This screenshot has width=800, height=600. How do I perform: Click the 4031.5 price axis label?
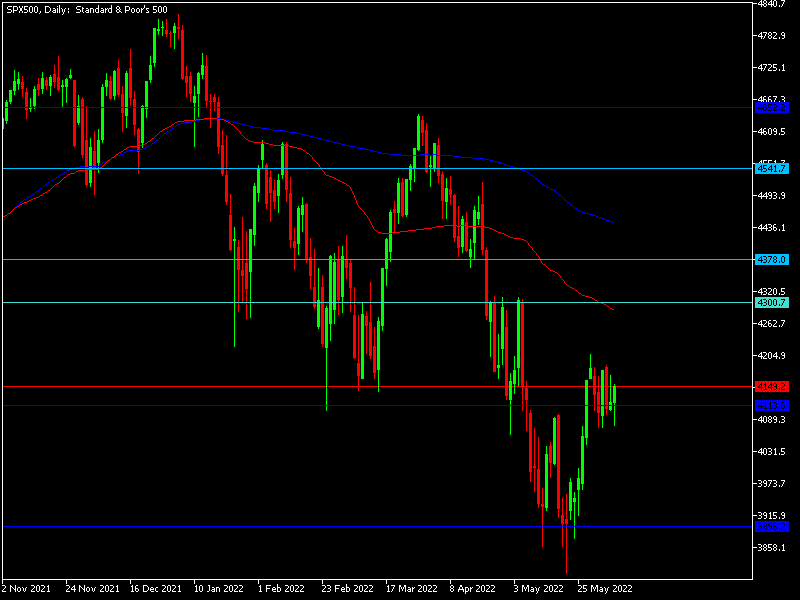(x=771, y=452)
